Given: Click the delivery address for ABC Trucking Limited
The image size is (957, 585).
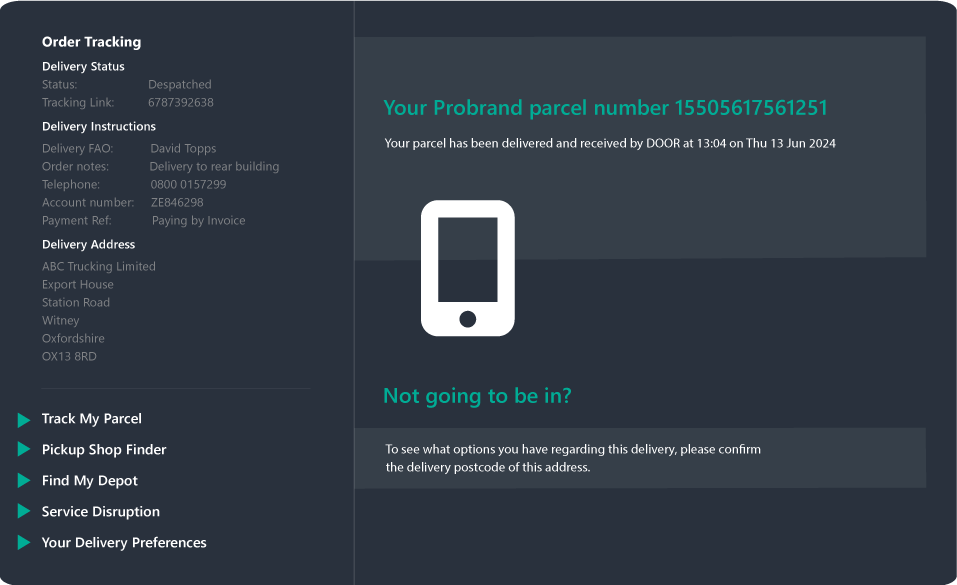Looking at the screenshot, I should tap(98, 266).
